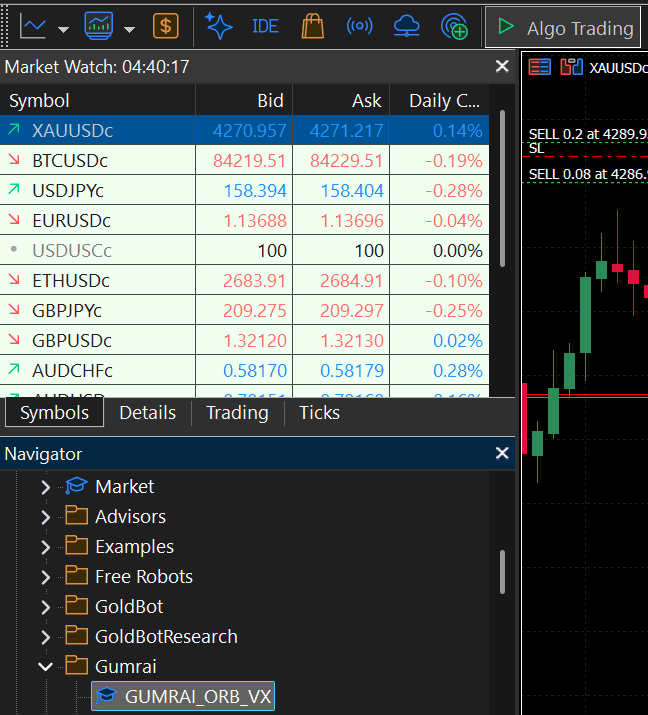The height and width of the screenshot is (715, 648).
Task: Select the GBPJPYc symbol
Action: pyautogui.click(x=67, y=311)
